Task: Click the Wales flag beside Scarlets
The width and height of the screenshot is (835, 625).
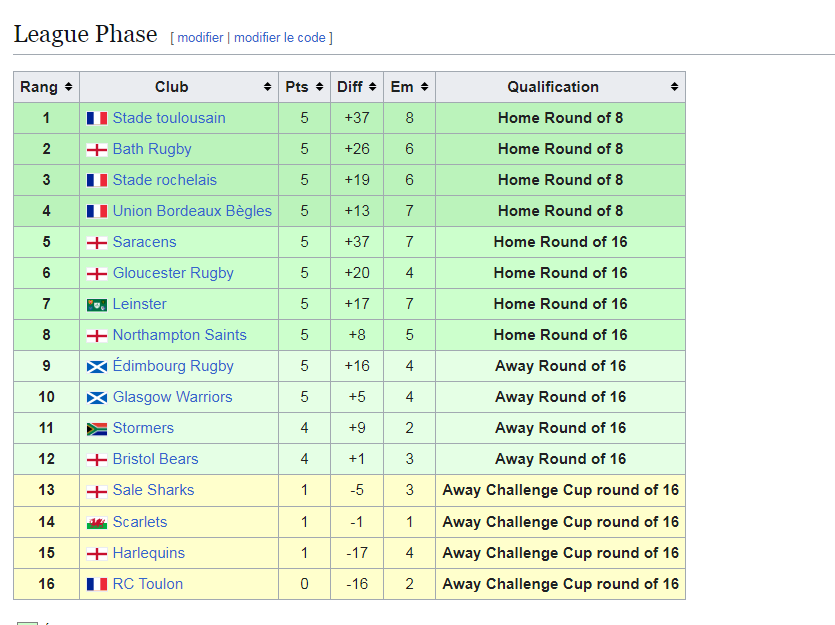Action: [x=97, y=523]
